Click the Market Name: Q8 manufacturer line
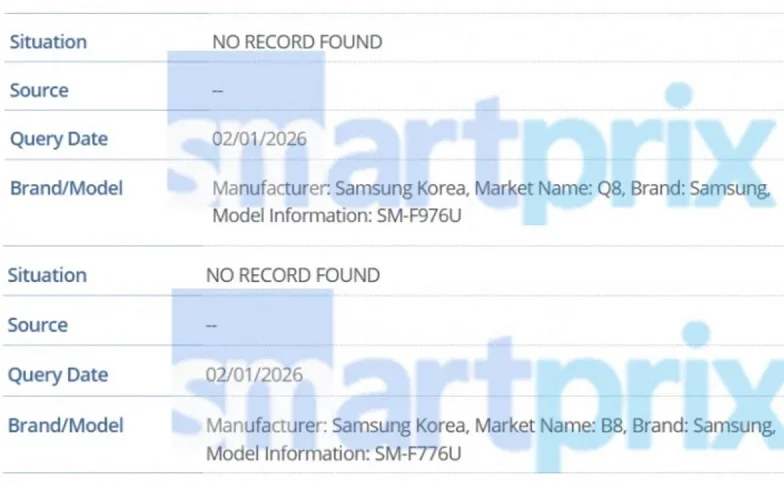Image resolution: width=784 pixels, height=484 pixels. point(490,188)
